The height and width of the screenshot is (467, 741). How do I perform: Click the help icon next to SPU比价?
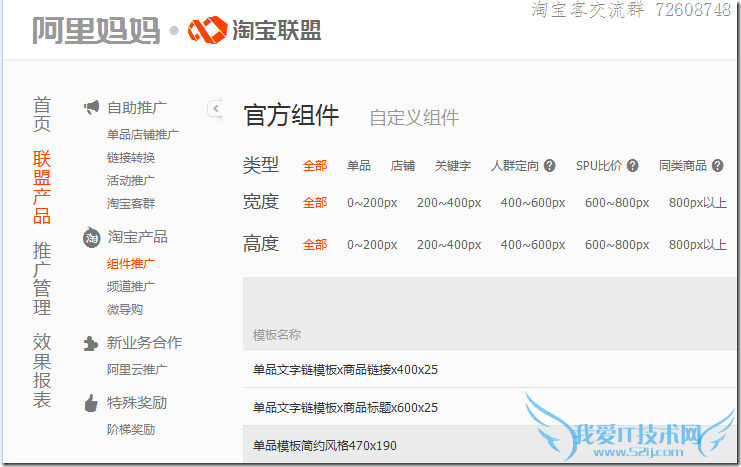point(632,165)
